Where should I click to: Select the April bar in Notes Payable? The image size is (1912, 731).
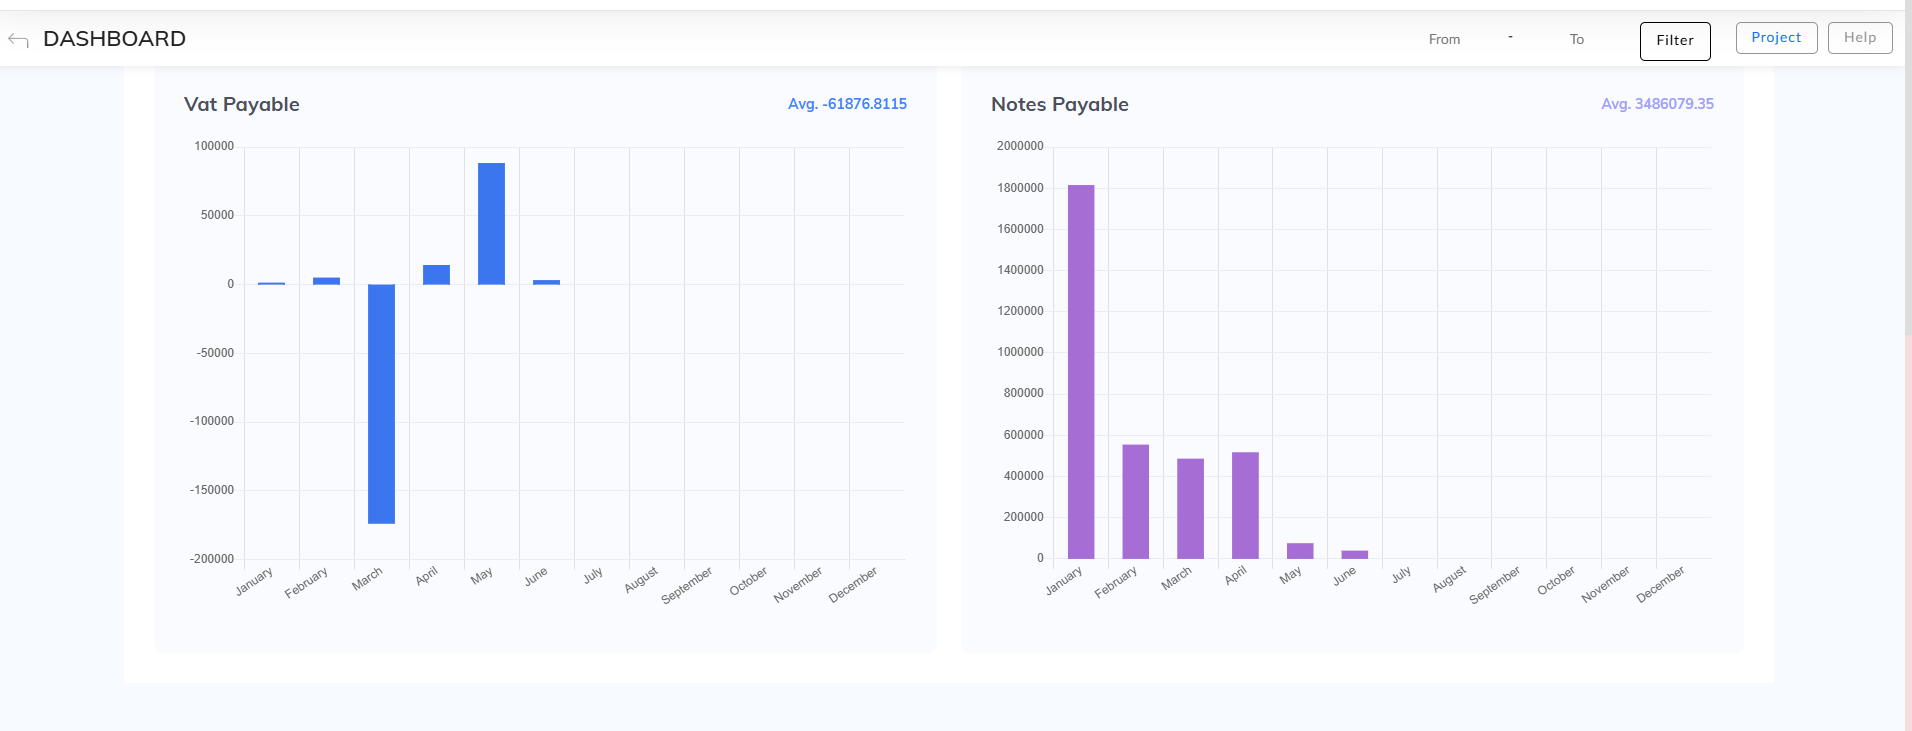[x=1245, y=505]
